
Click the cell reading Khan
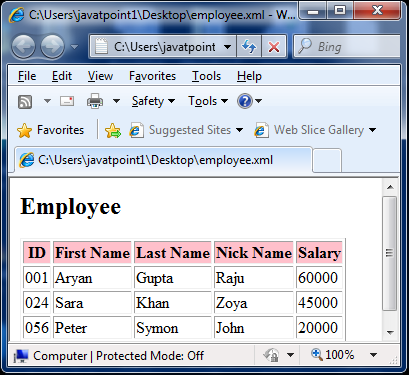(173, 302)
